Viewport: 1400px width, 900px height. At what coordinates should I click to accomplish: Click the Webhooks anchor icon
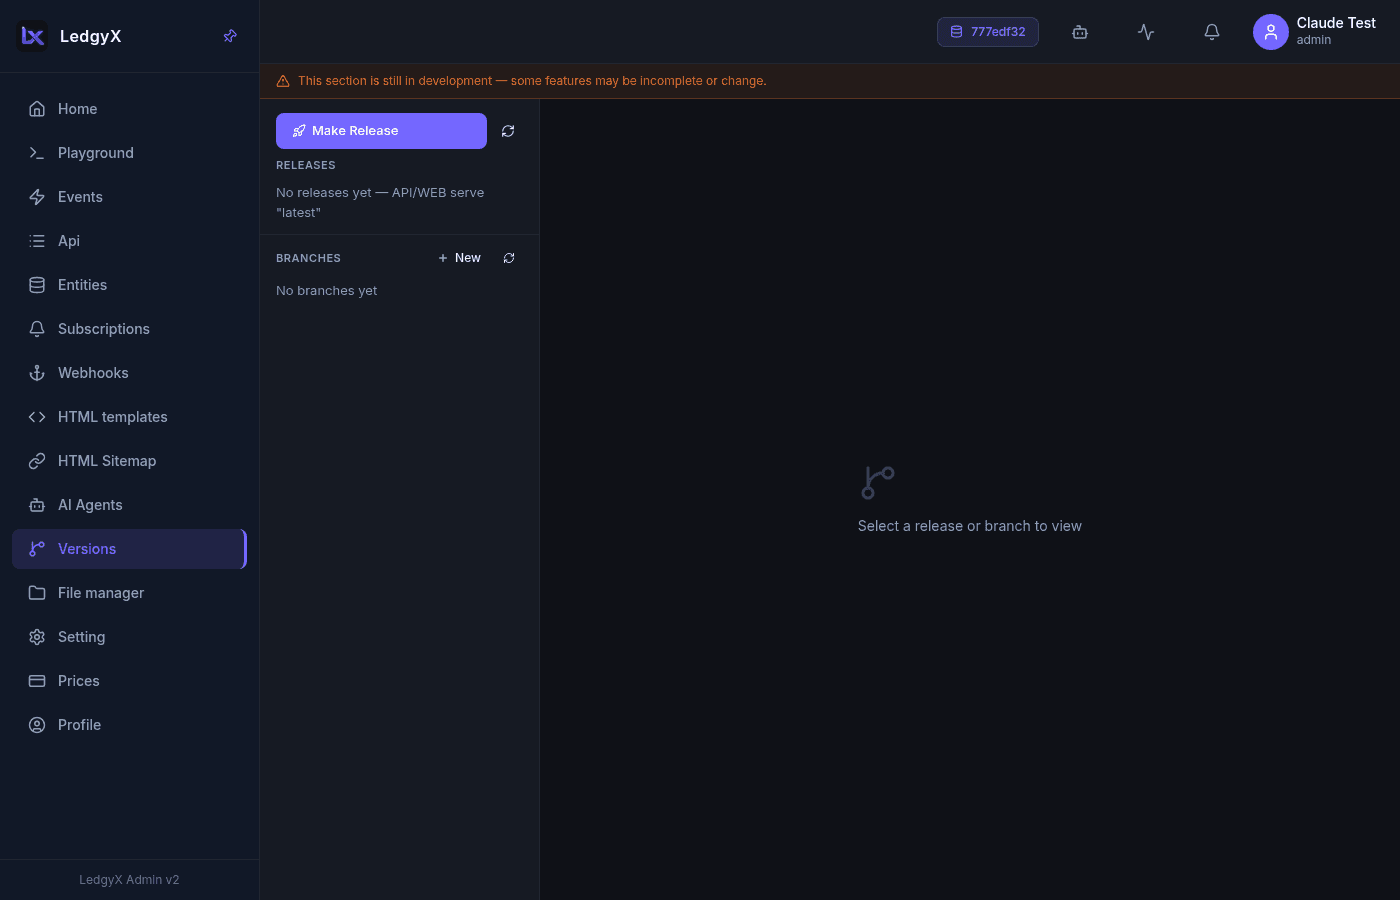tap(37, 373)
